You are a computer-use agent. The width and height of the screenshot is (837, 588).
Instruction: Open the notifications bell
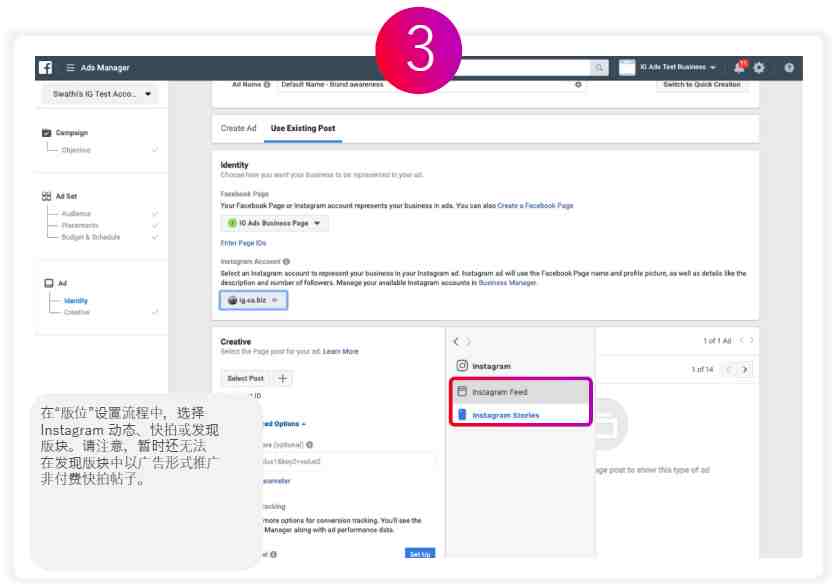(x=740, y=67)
